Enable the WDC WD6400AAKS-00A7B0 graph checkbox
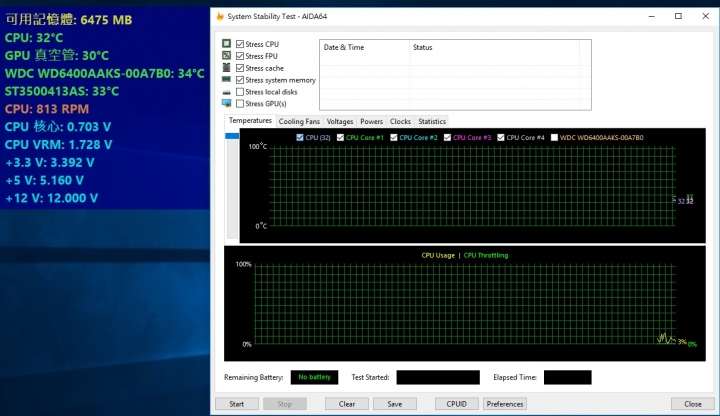The image size is (720, 416). (x=554, y=137)
